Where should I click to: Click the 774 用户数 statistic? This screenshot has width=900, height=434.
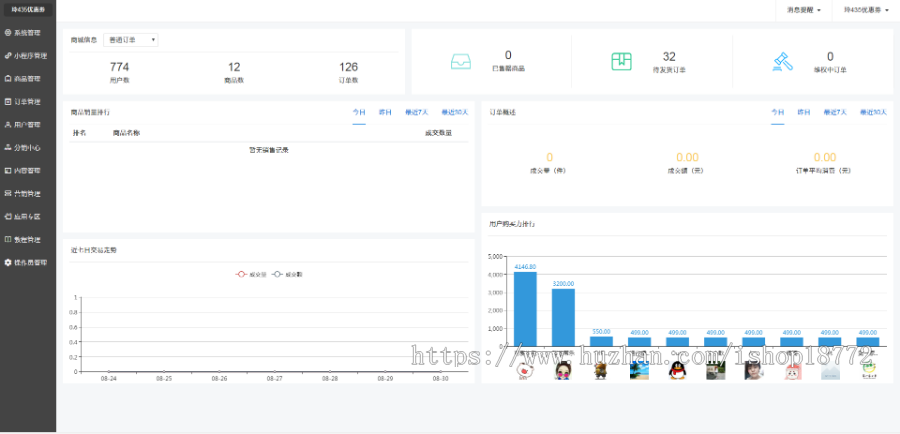click(x=119, y=72)
